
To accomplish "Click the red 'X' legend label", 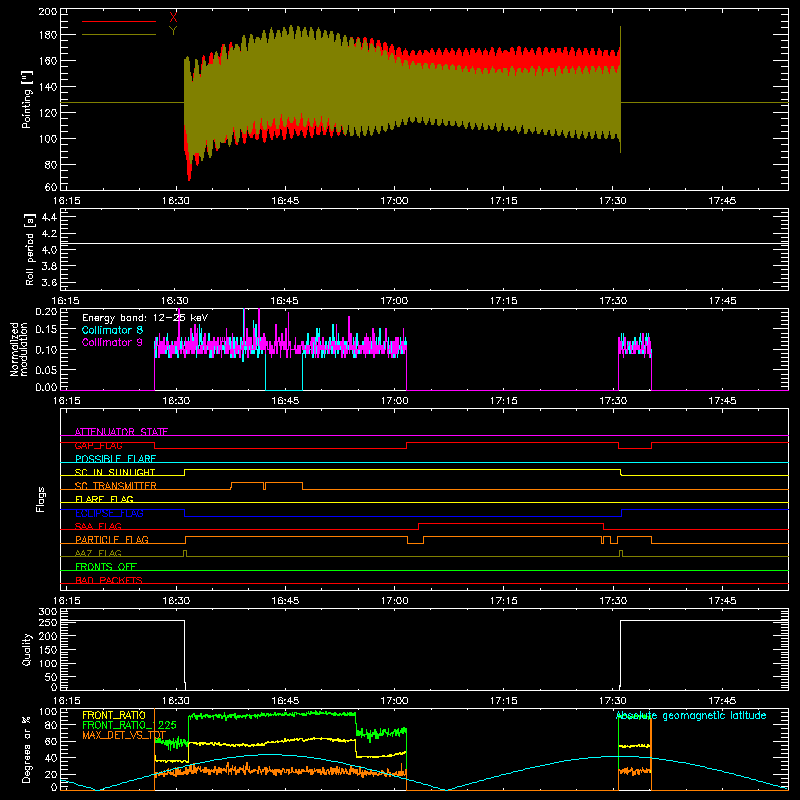I will pos(173,18).
